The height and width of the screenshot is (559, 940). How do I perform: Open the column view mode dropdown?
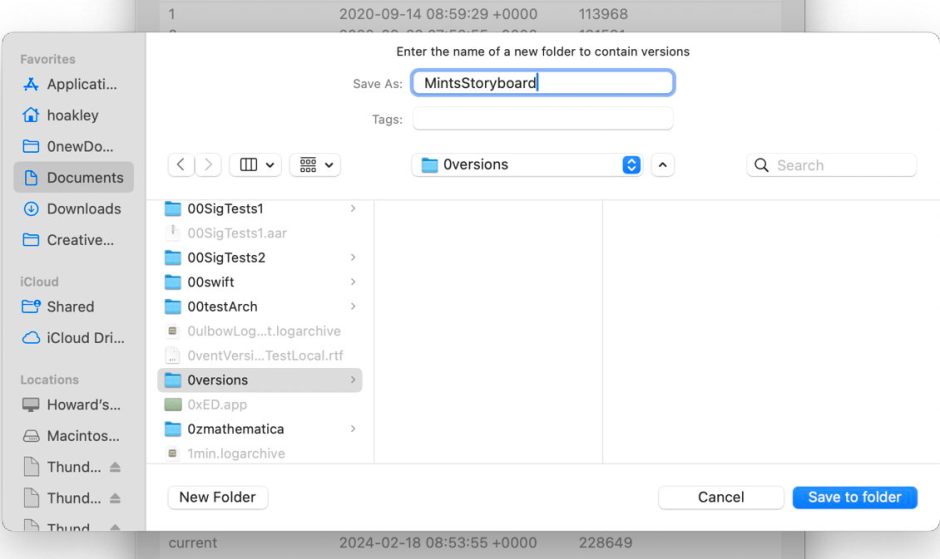pos(255,165)
